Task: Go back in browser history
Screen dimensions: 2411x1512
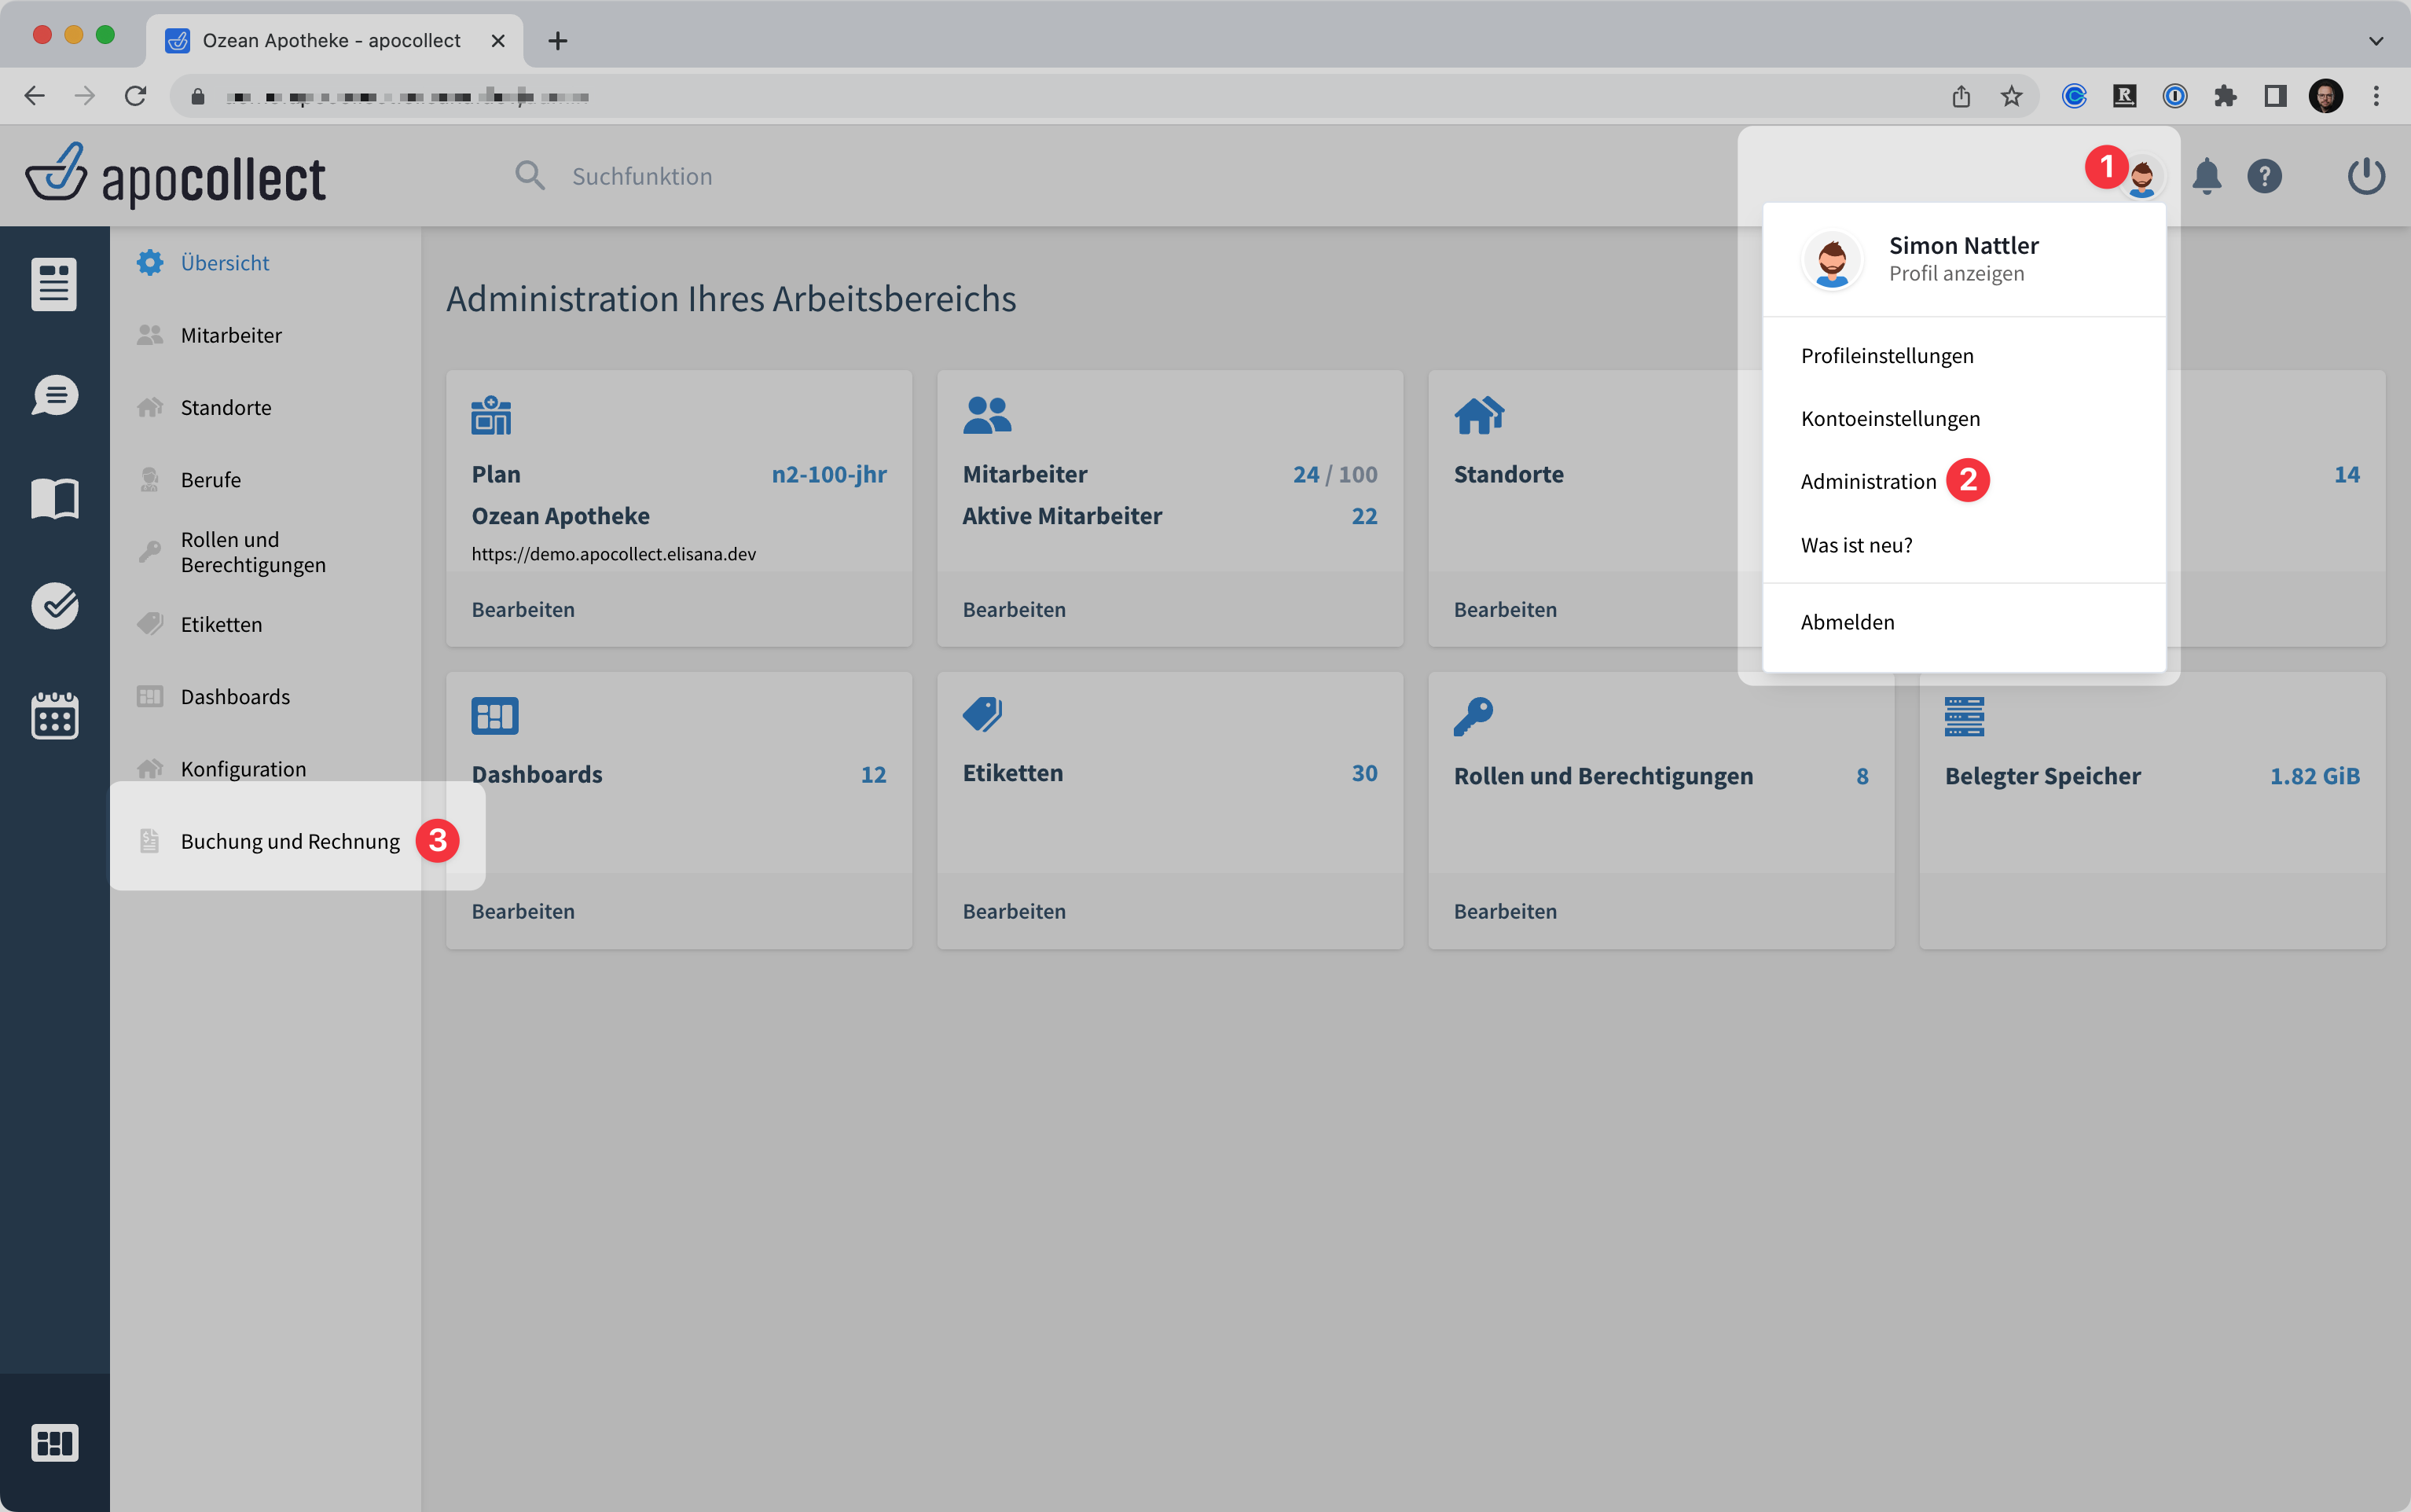Action: (34, 96)
